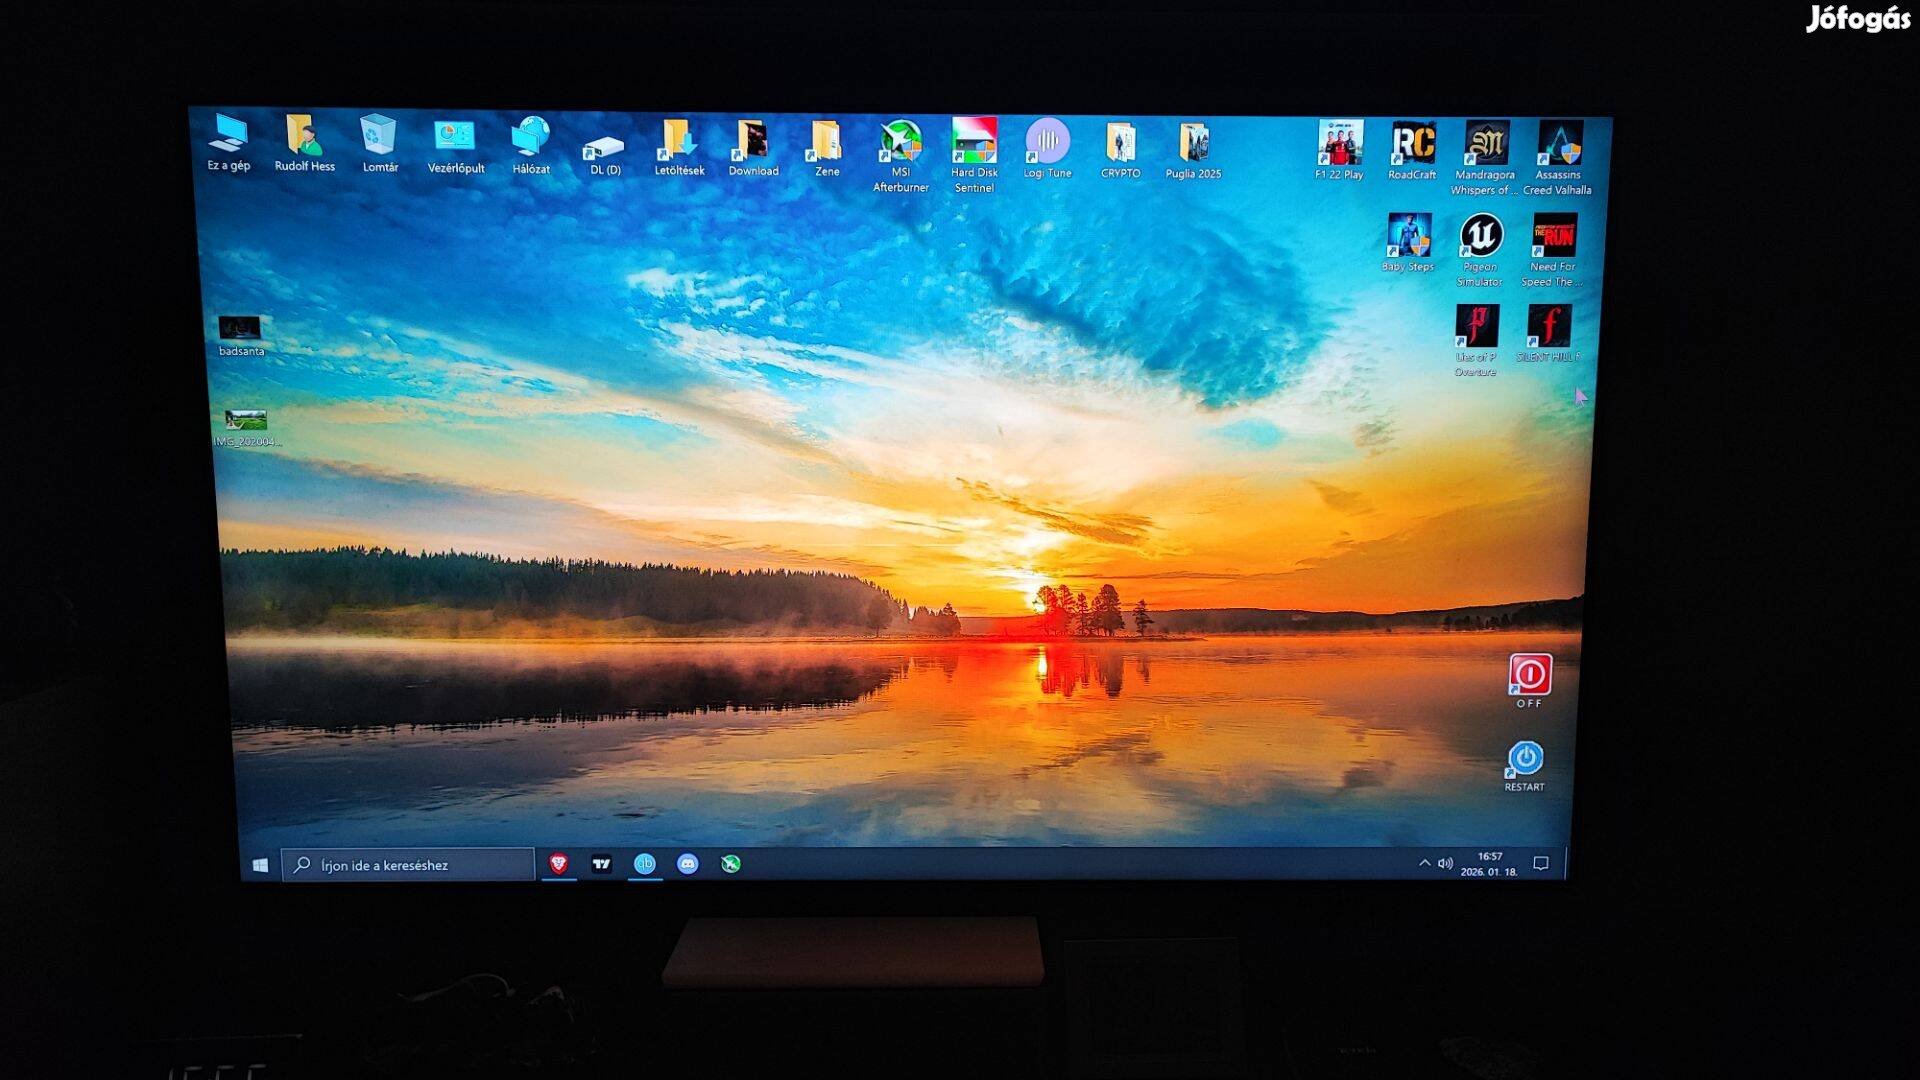
Task: Open SILENT HILL f shortcut
Action: (x=1549, y=328)
